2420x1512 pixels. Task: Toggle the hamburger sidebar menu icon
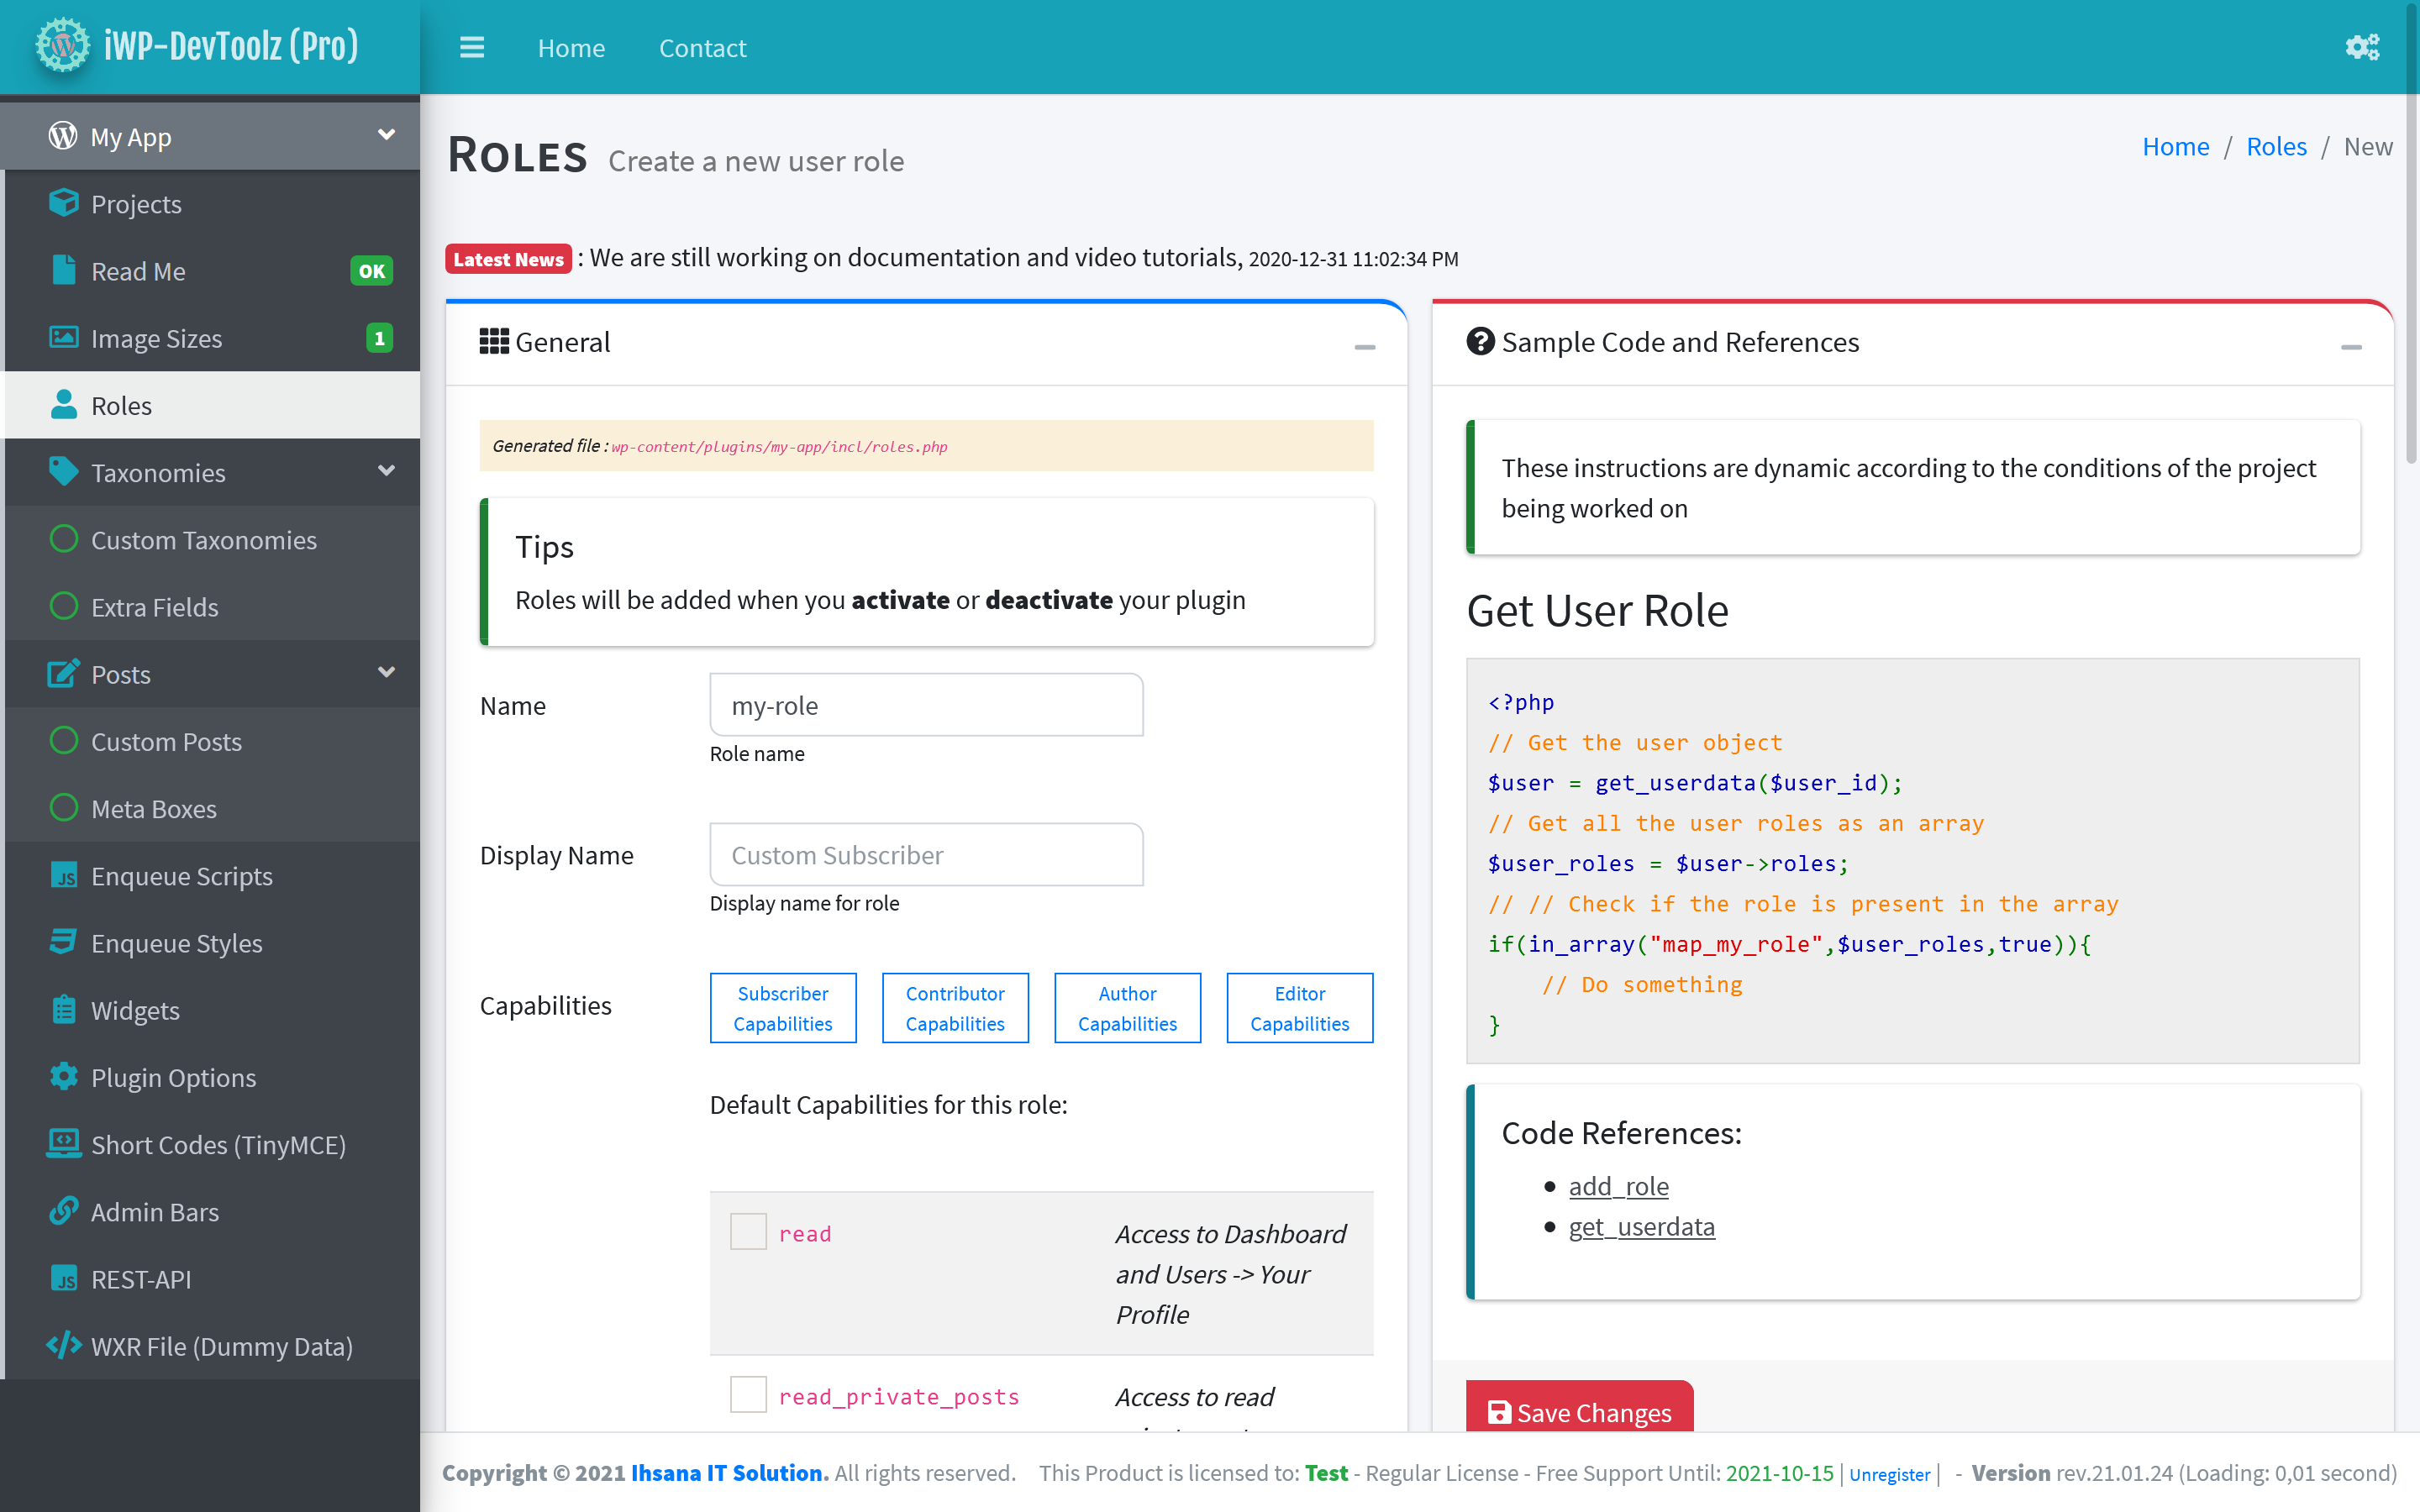472,47
